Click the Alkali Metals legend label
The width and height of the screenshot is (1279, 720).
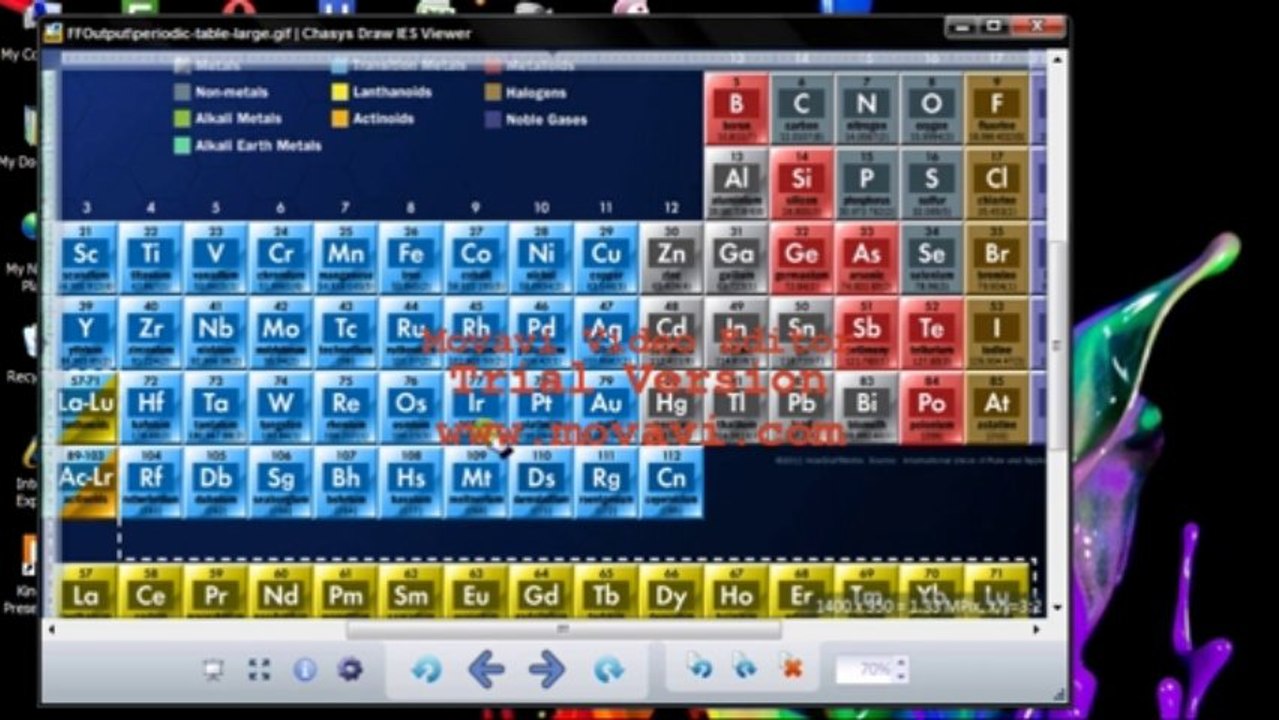(238, 118)
